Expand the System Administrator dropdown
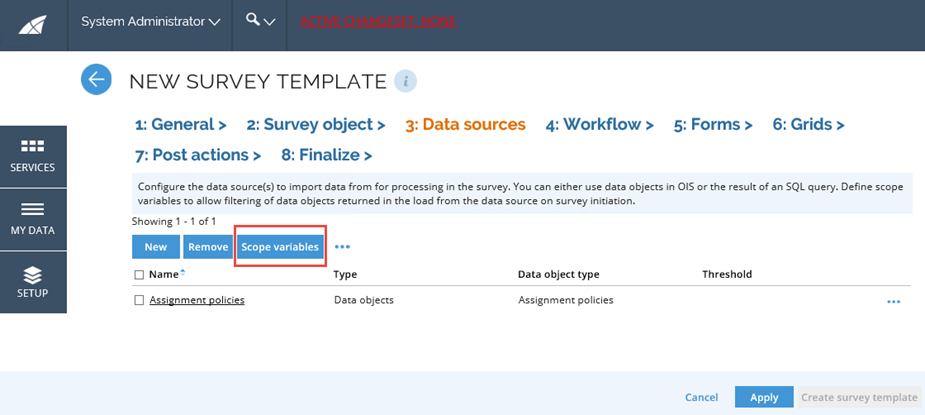 tap(150, 22)
